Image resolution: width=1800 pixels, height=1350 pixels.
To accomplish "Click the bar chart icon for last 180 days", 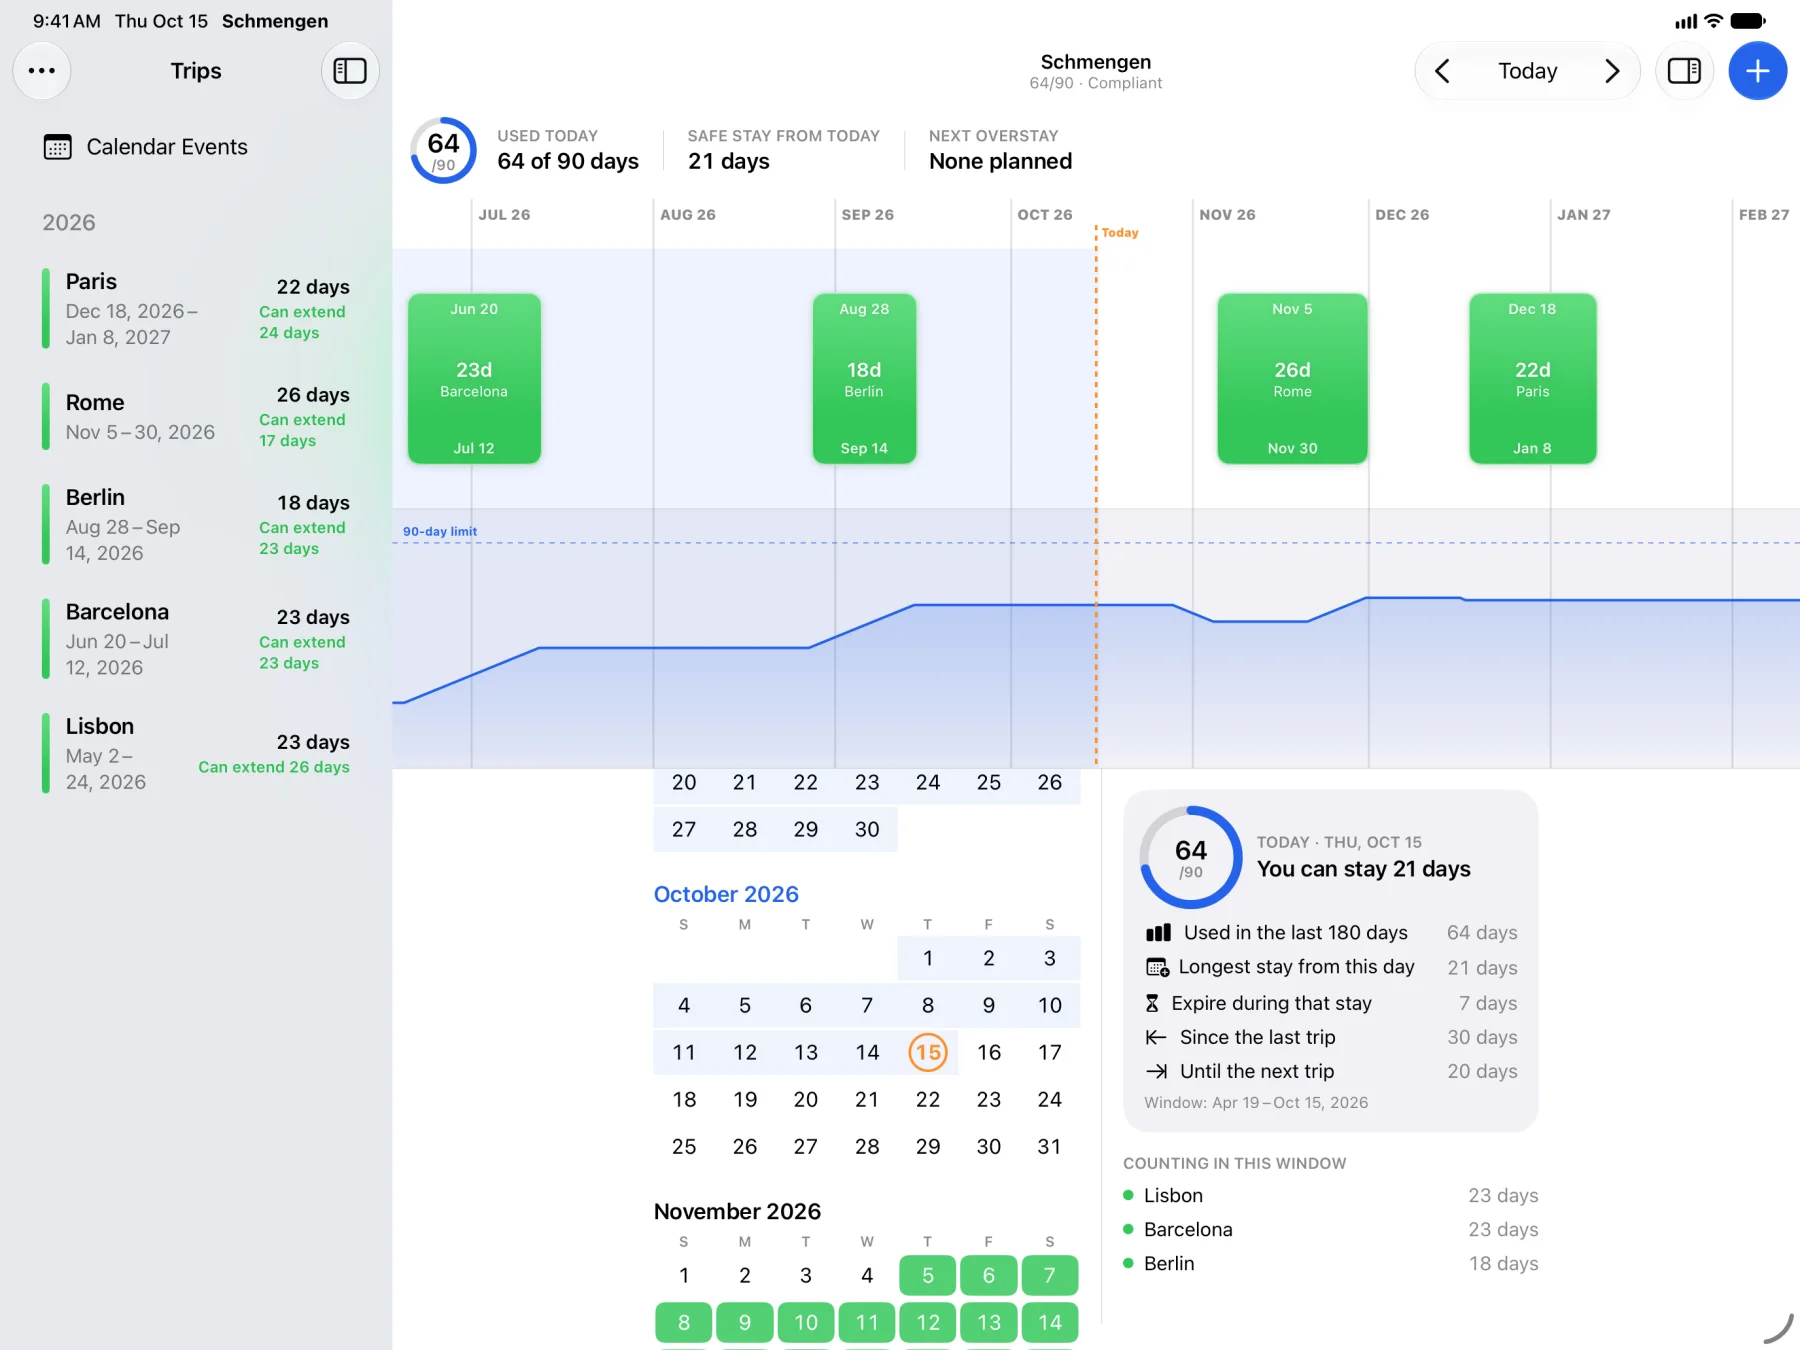I will [1158, 933].
